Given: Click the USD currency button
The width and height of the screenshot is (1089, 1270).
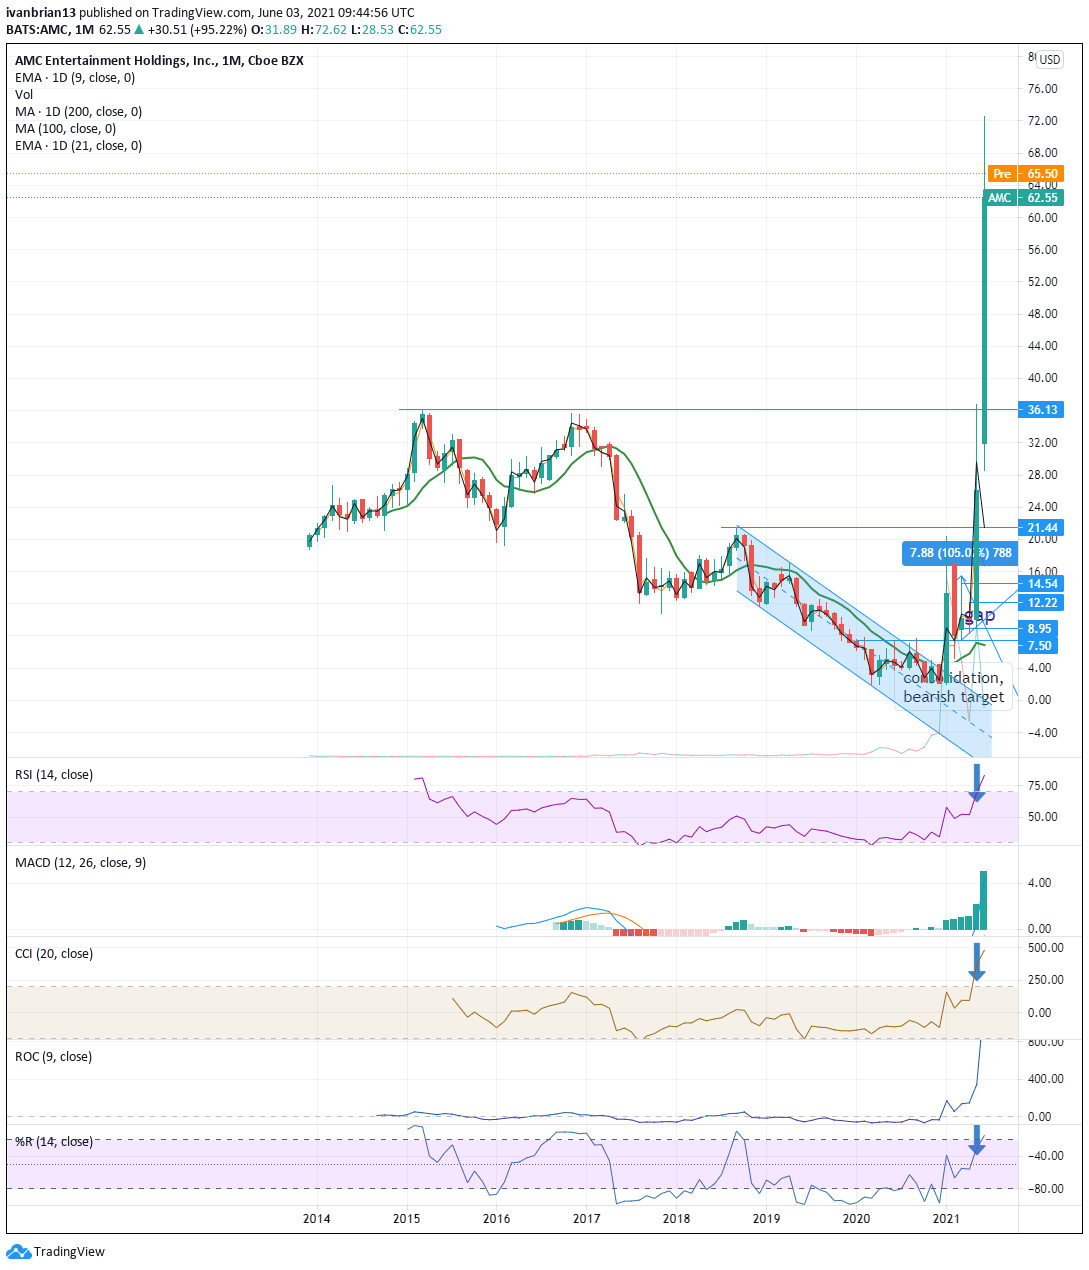Looking at the screenshot, I should pyautogui.click(x=1049, y=60).
